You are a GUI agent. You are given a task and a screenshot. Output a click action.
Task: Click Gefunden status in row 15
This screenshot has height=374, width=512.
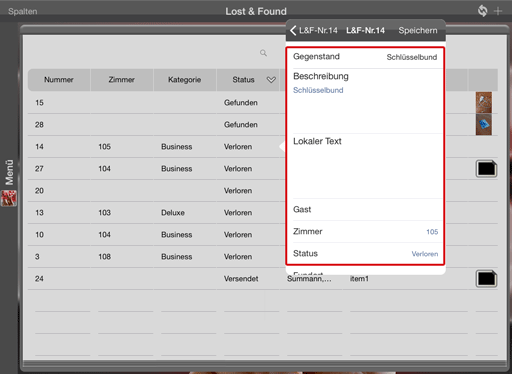click(241, 103)
